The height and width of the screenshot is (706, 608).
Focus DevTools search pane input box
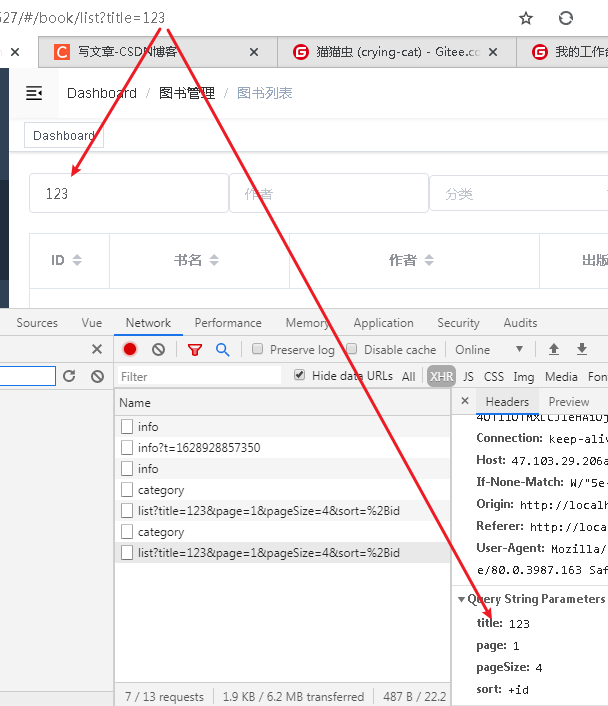click(27, 376)
